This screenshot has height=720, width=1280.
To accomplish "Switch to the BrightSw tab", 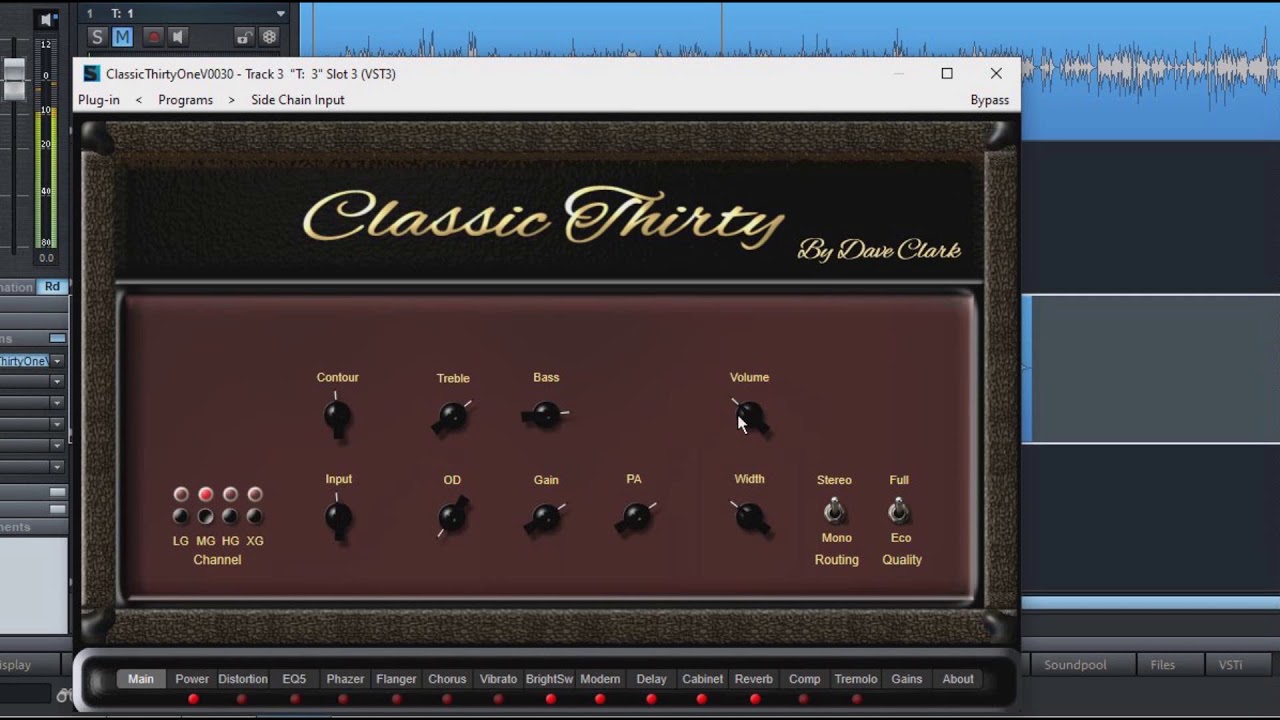I will pyautogui.click(x=549, y=679).
